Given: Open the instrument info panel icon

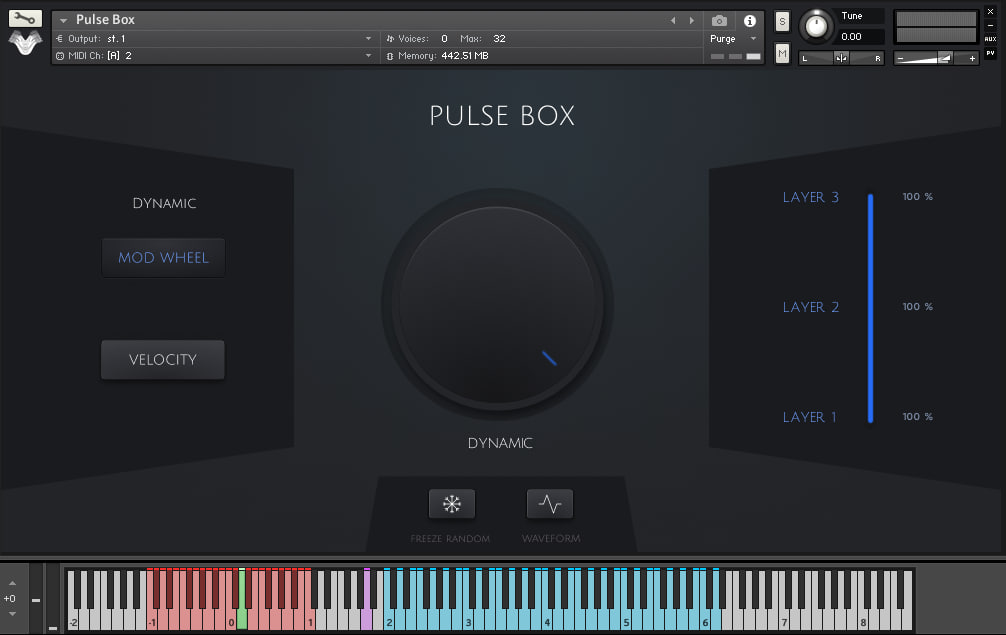Looking at the screenshot, I should click(x=749, y=20).
